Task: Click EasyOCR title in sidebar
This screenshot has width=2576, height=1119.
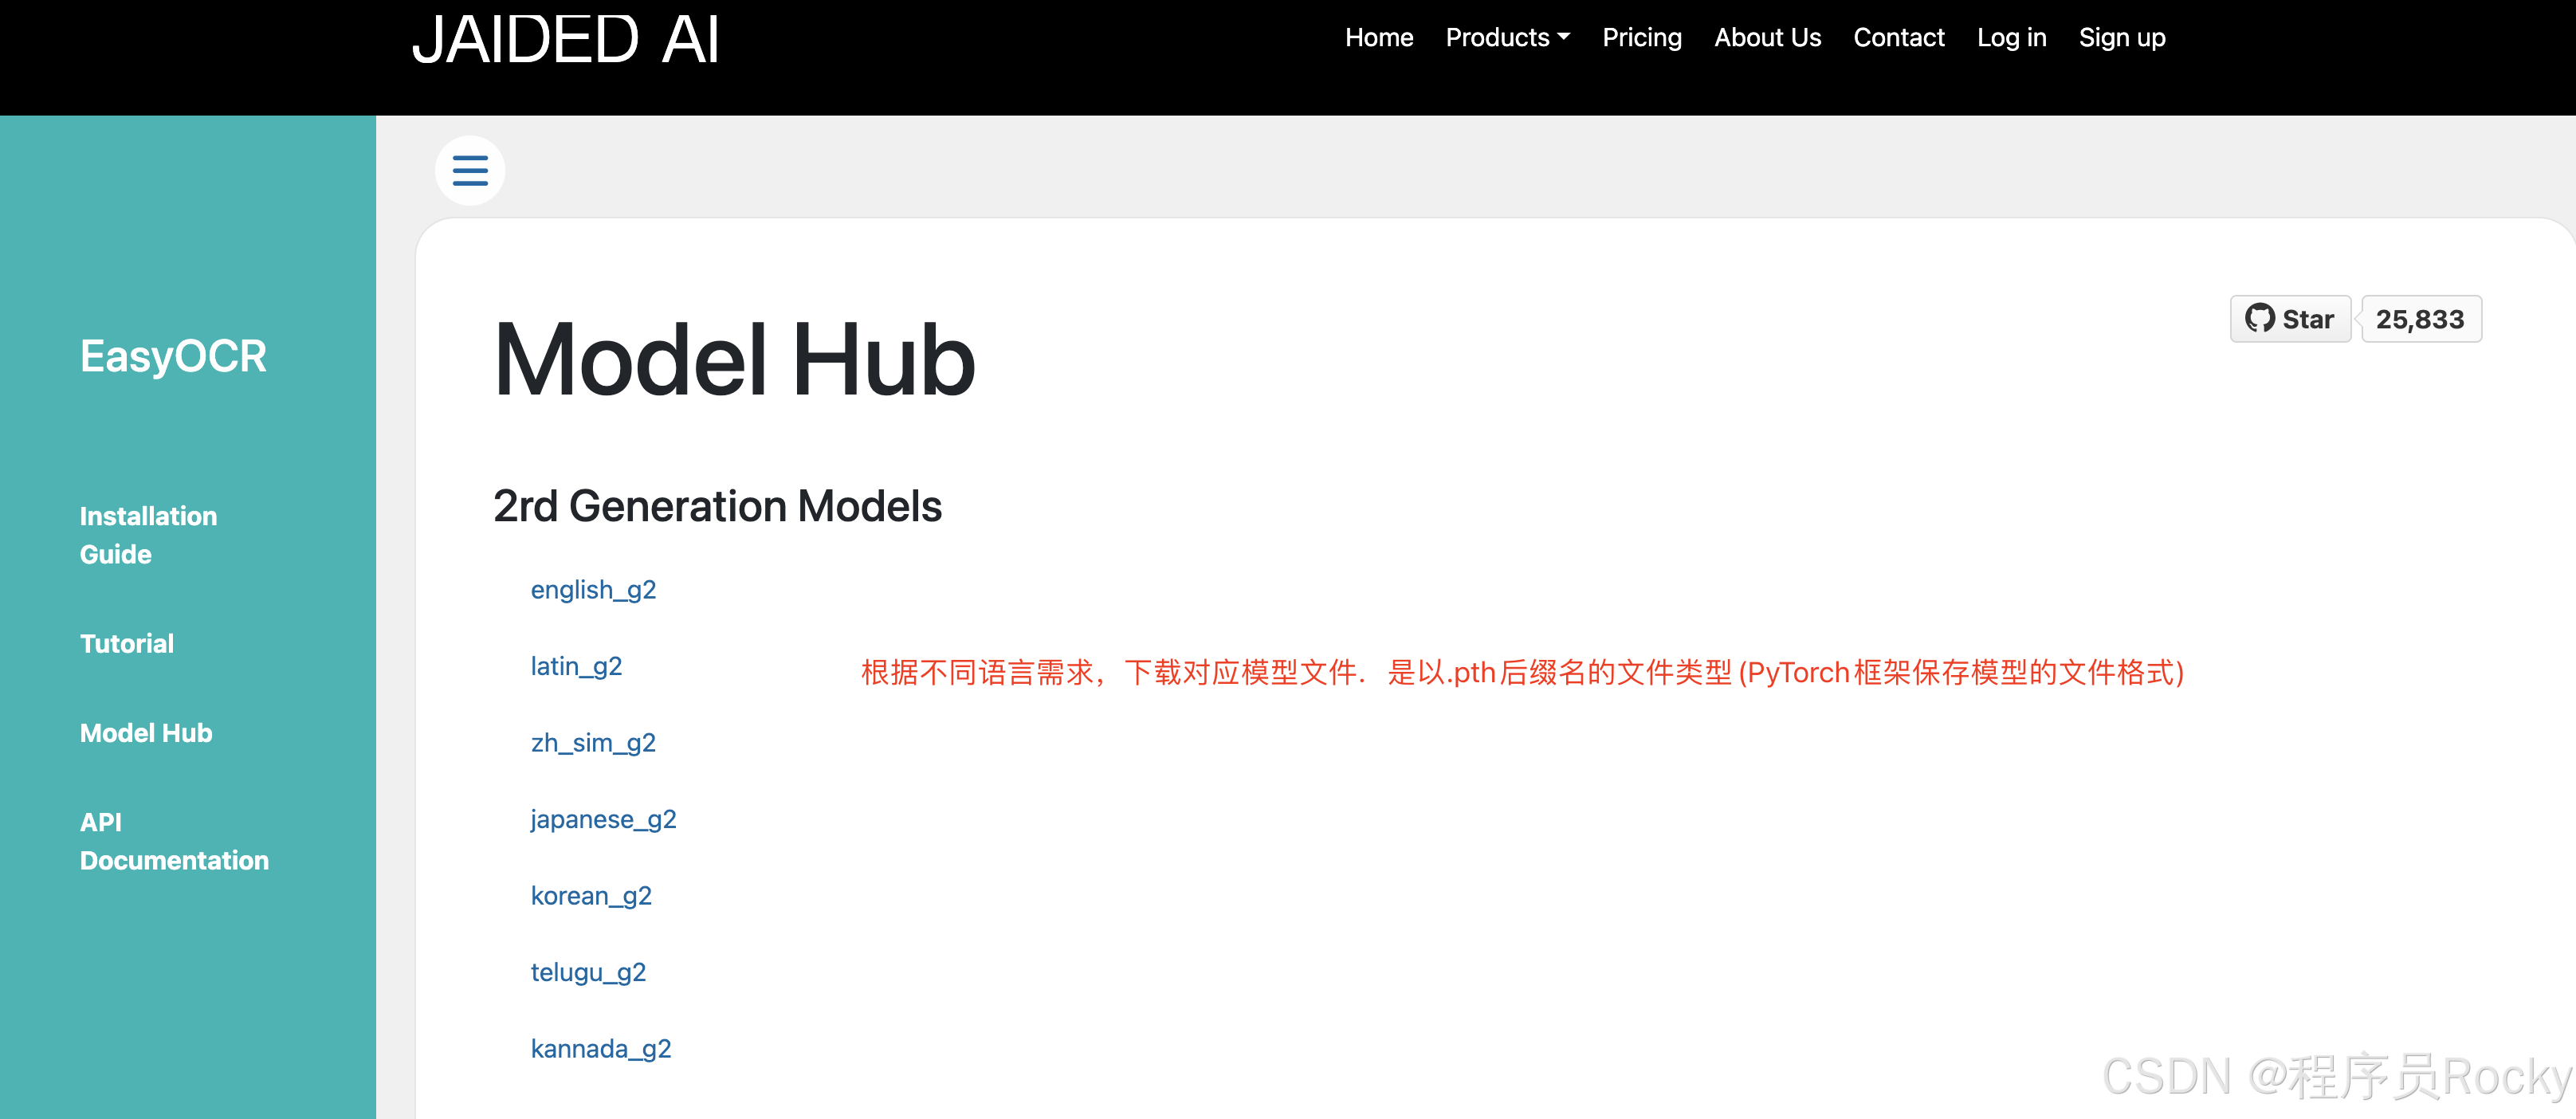Action: point(173,357)
